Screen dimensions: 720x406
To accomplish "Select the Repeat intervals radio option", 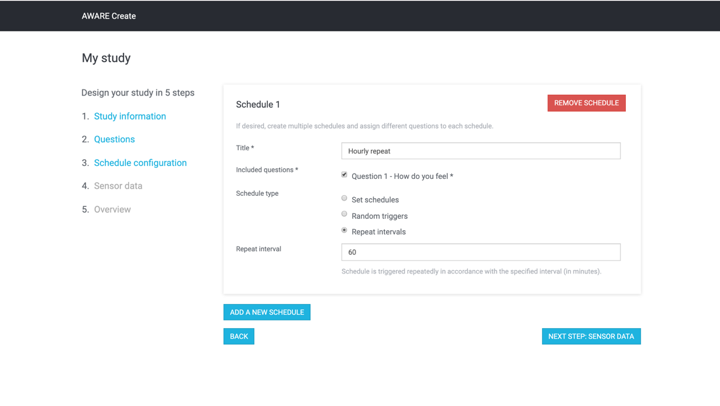I will point(344,230).
